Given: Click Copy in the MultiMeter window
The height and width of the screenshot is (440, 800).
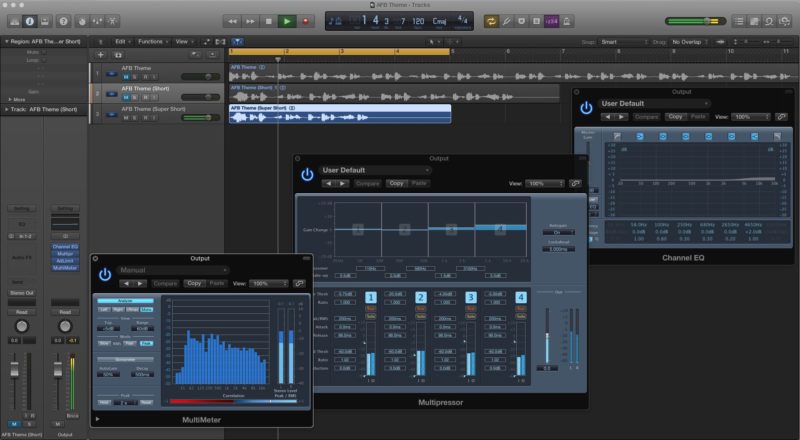Looking at the screenshot, I should tap(194, 283).
